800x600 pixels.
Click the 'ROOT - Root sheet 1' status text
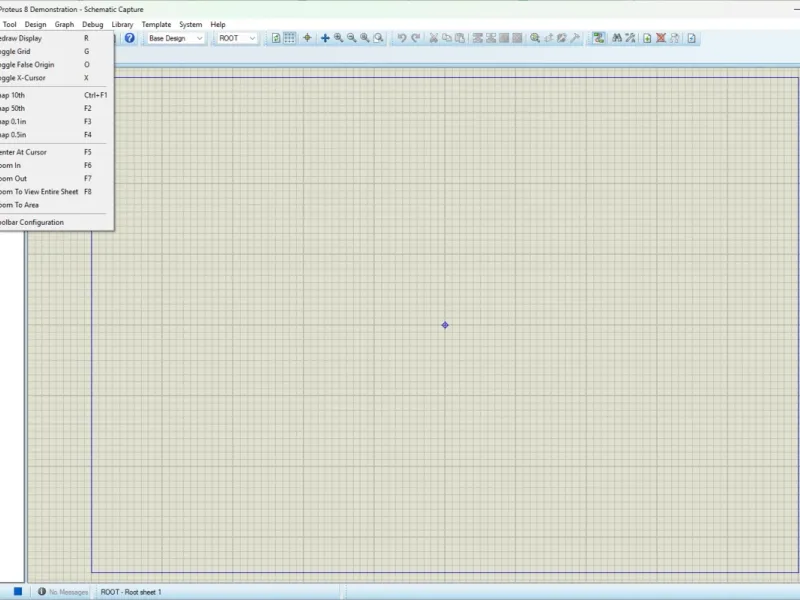point(131,592)
